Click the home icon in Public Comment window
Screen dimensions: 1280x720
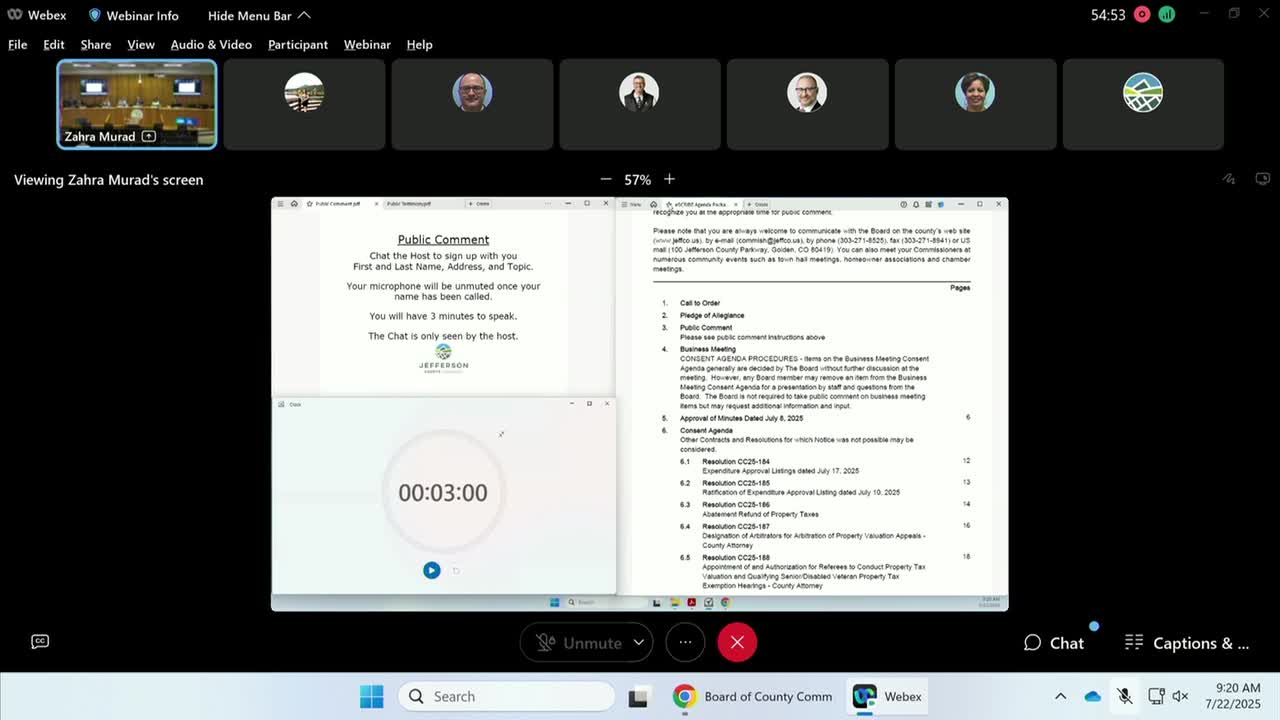(294, 204)
